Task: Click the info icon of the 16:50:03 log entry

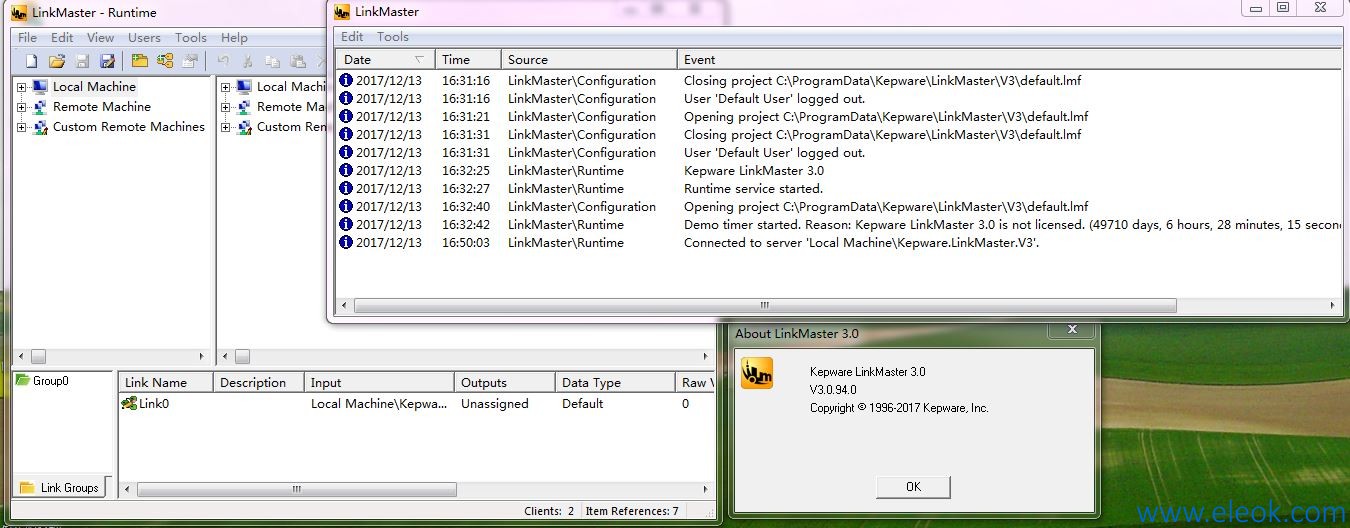Action: coord(346,243)
